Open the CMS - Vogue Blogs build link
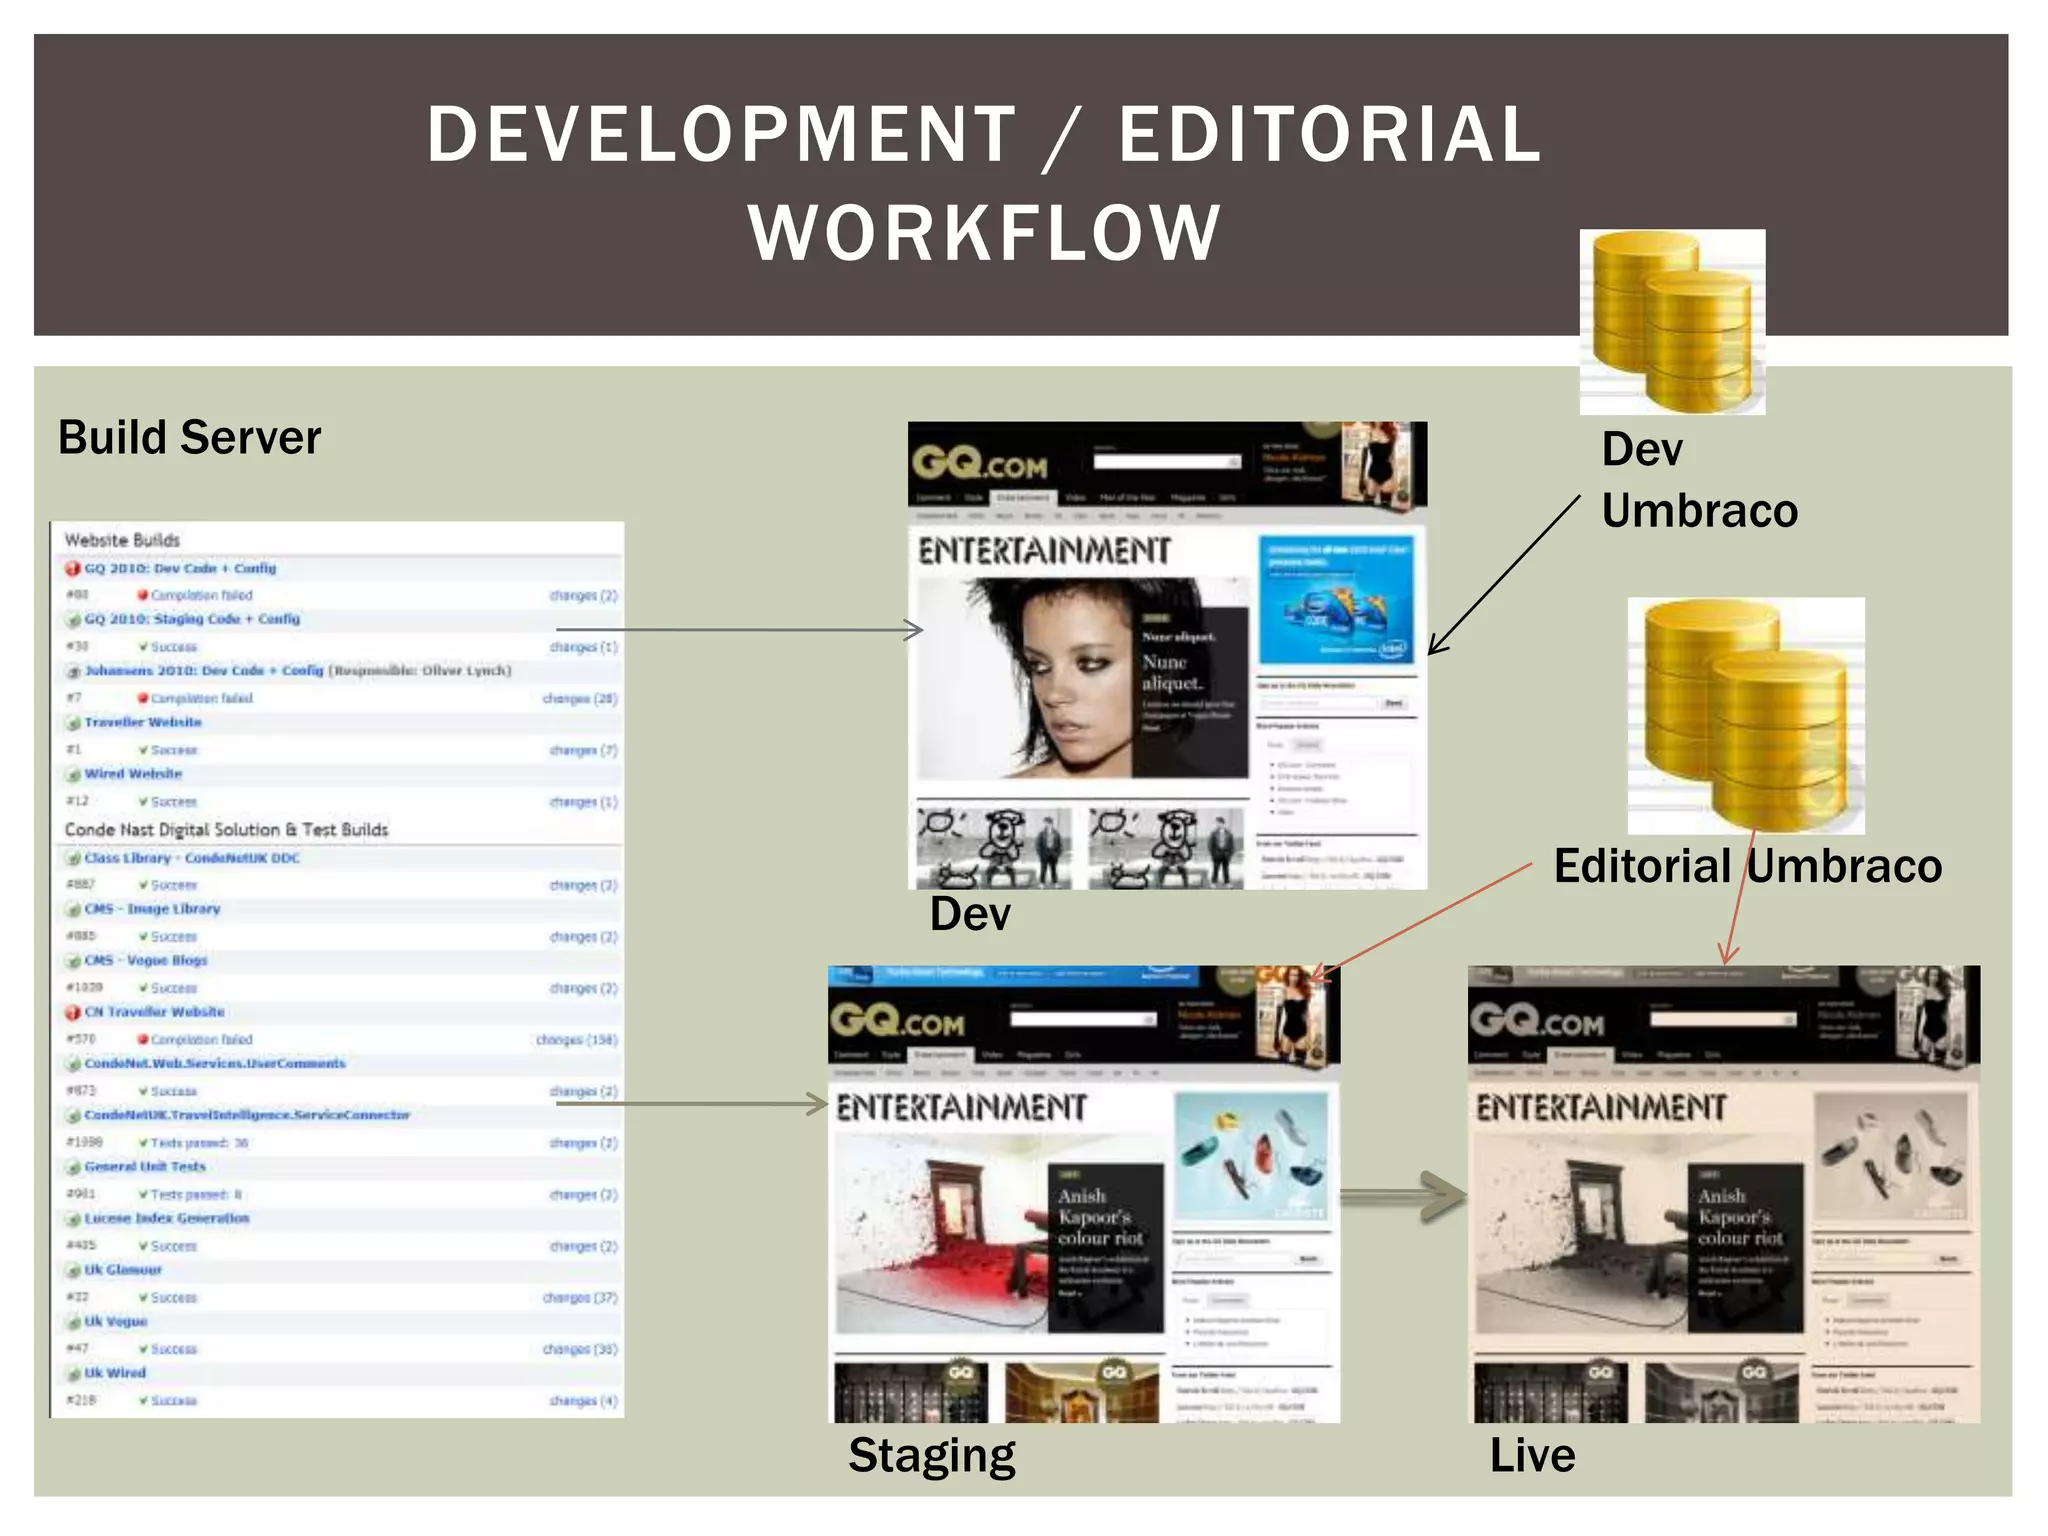The width and height of the screenshot is (2048, 1536). (x=145, y=960)
